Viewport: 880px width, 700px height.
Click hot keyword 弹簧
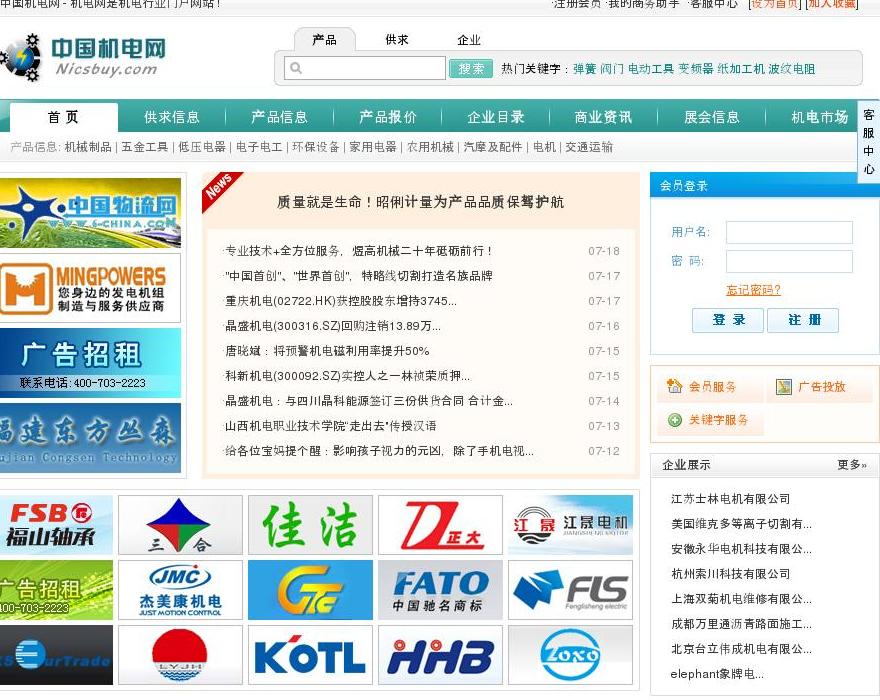click(x=584, y=68)
